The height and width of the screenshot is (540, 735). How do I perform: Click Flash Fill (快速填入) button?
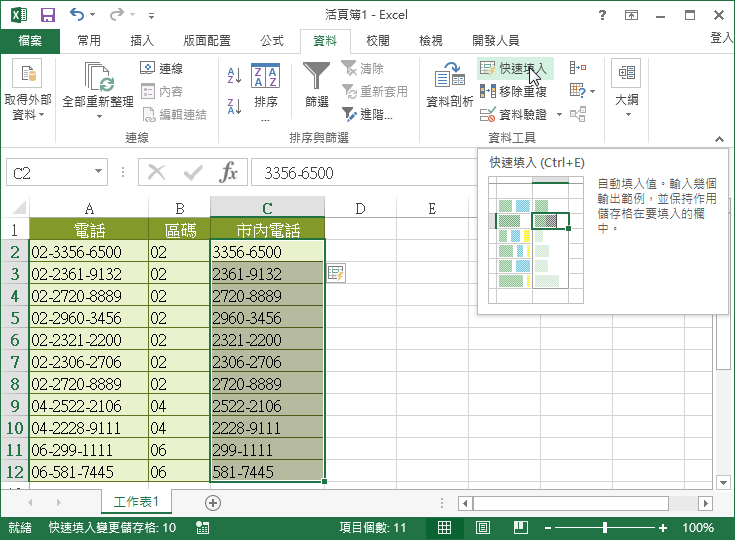point(515,68)
